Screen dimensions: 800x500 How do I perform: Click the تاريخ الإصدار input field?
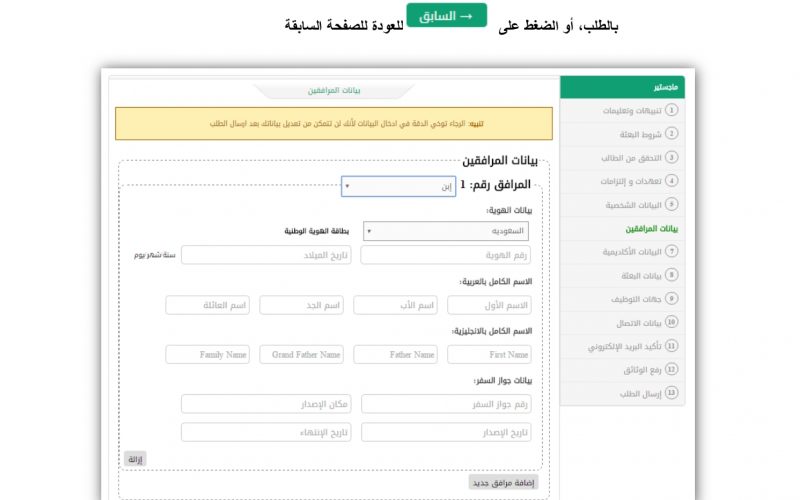point(446,433)
